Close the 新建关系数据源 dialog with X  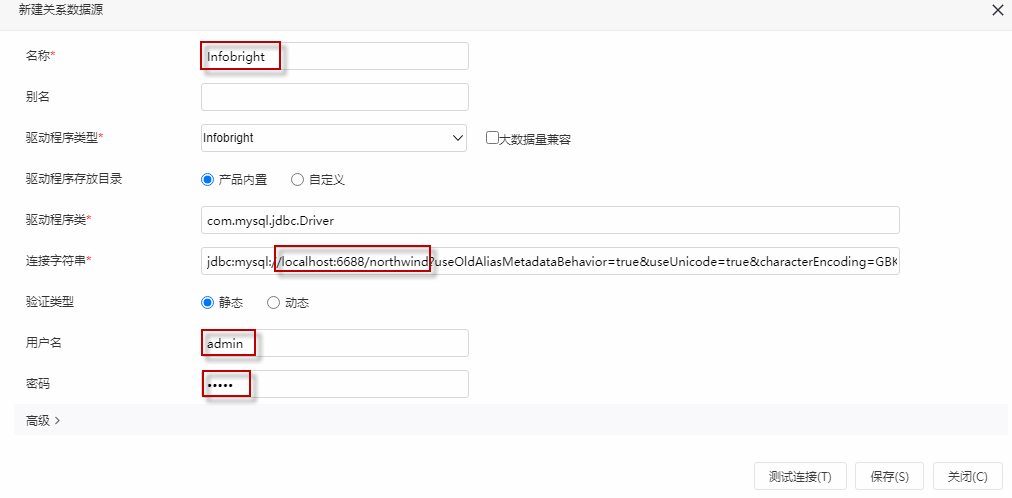click(997, 10)
